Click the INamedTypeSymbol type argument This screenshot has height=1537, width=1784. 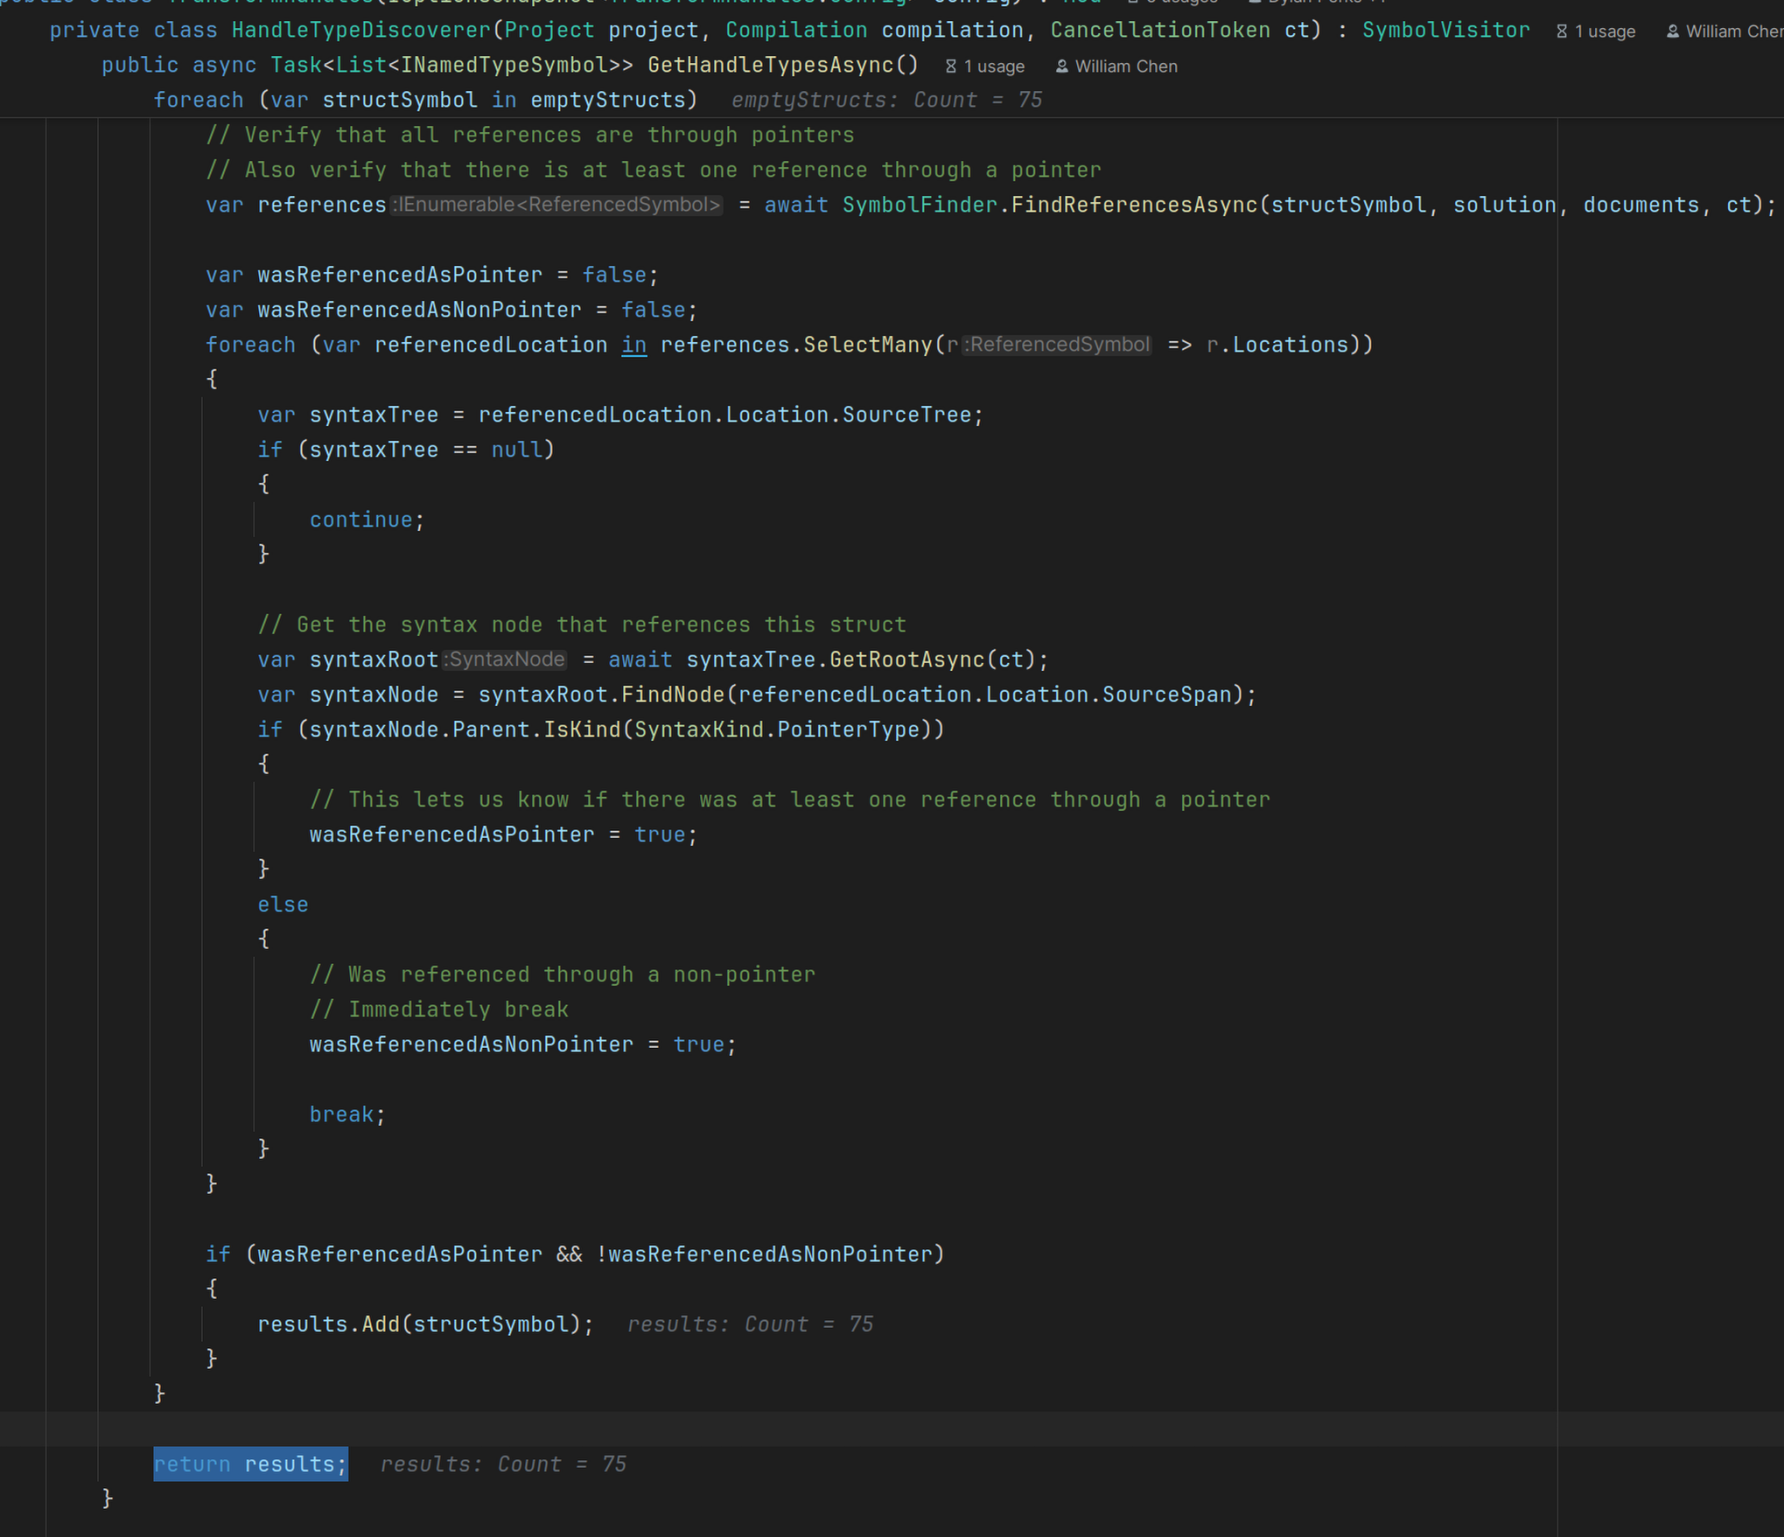pos(504,65)
